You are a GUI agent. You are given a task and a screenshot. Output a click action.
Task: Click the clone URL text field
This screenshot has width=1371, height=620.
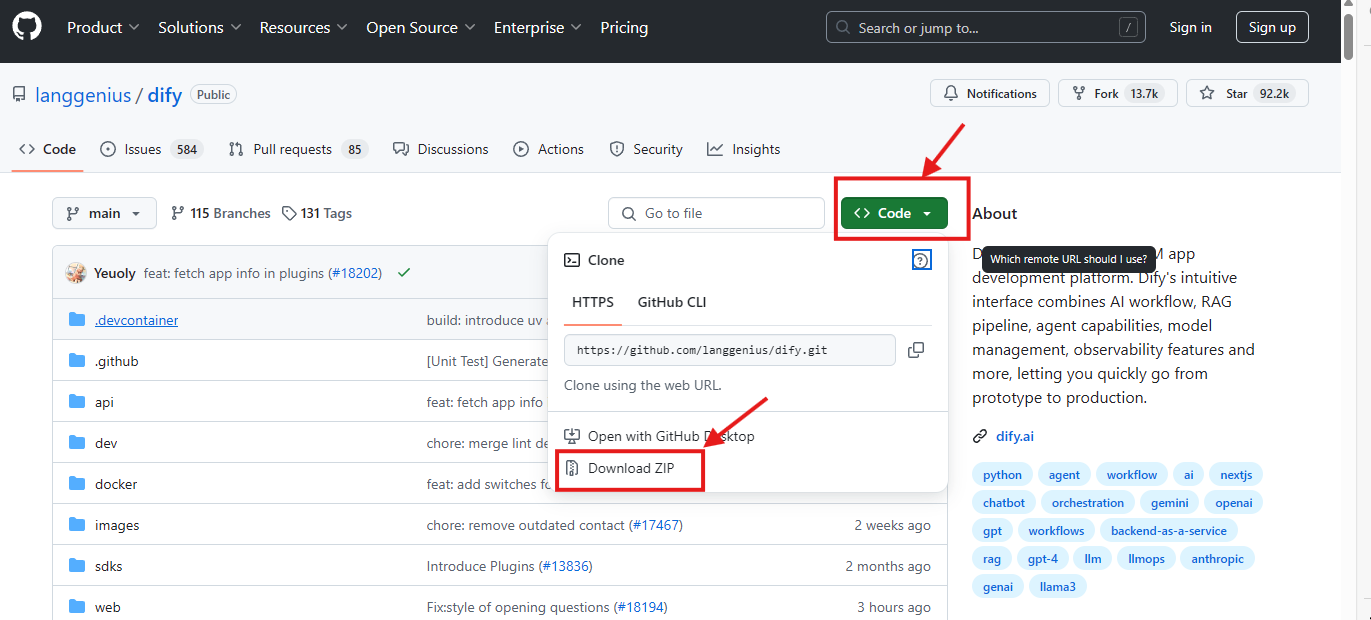tap(730, 350)
